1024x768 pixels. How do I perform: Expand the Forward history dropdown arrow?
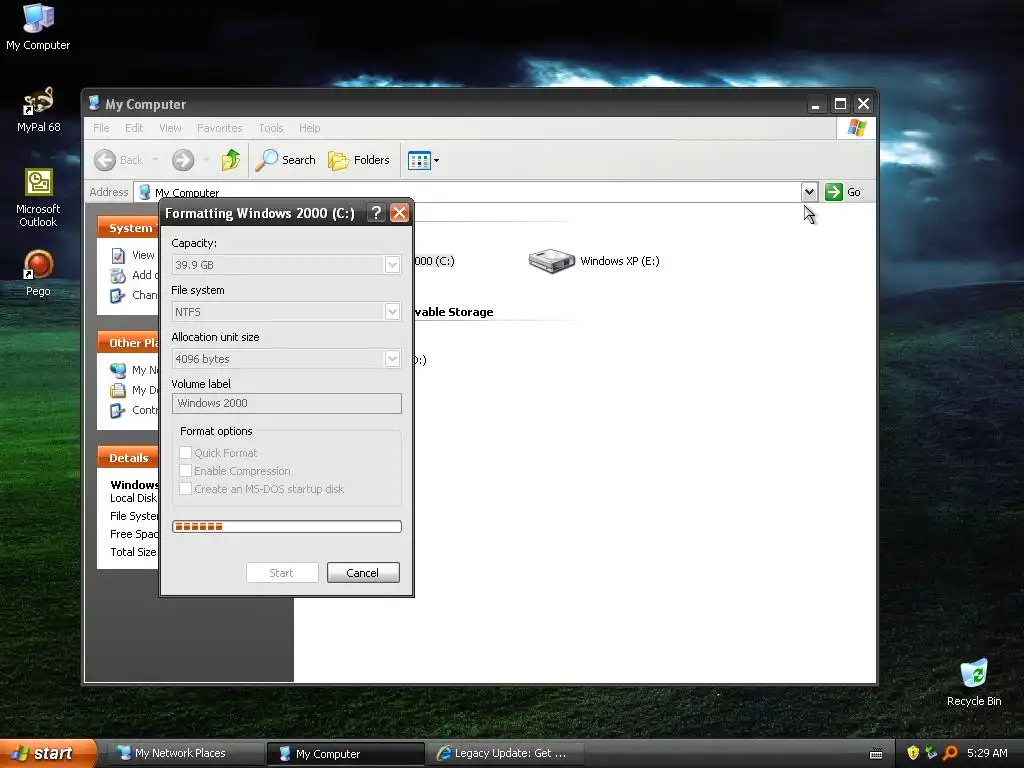pos(206,160)
